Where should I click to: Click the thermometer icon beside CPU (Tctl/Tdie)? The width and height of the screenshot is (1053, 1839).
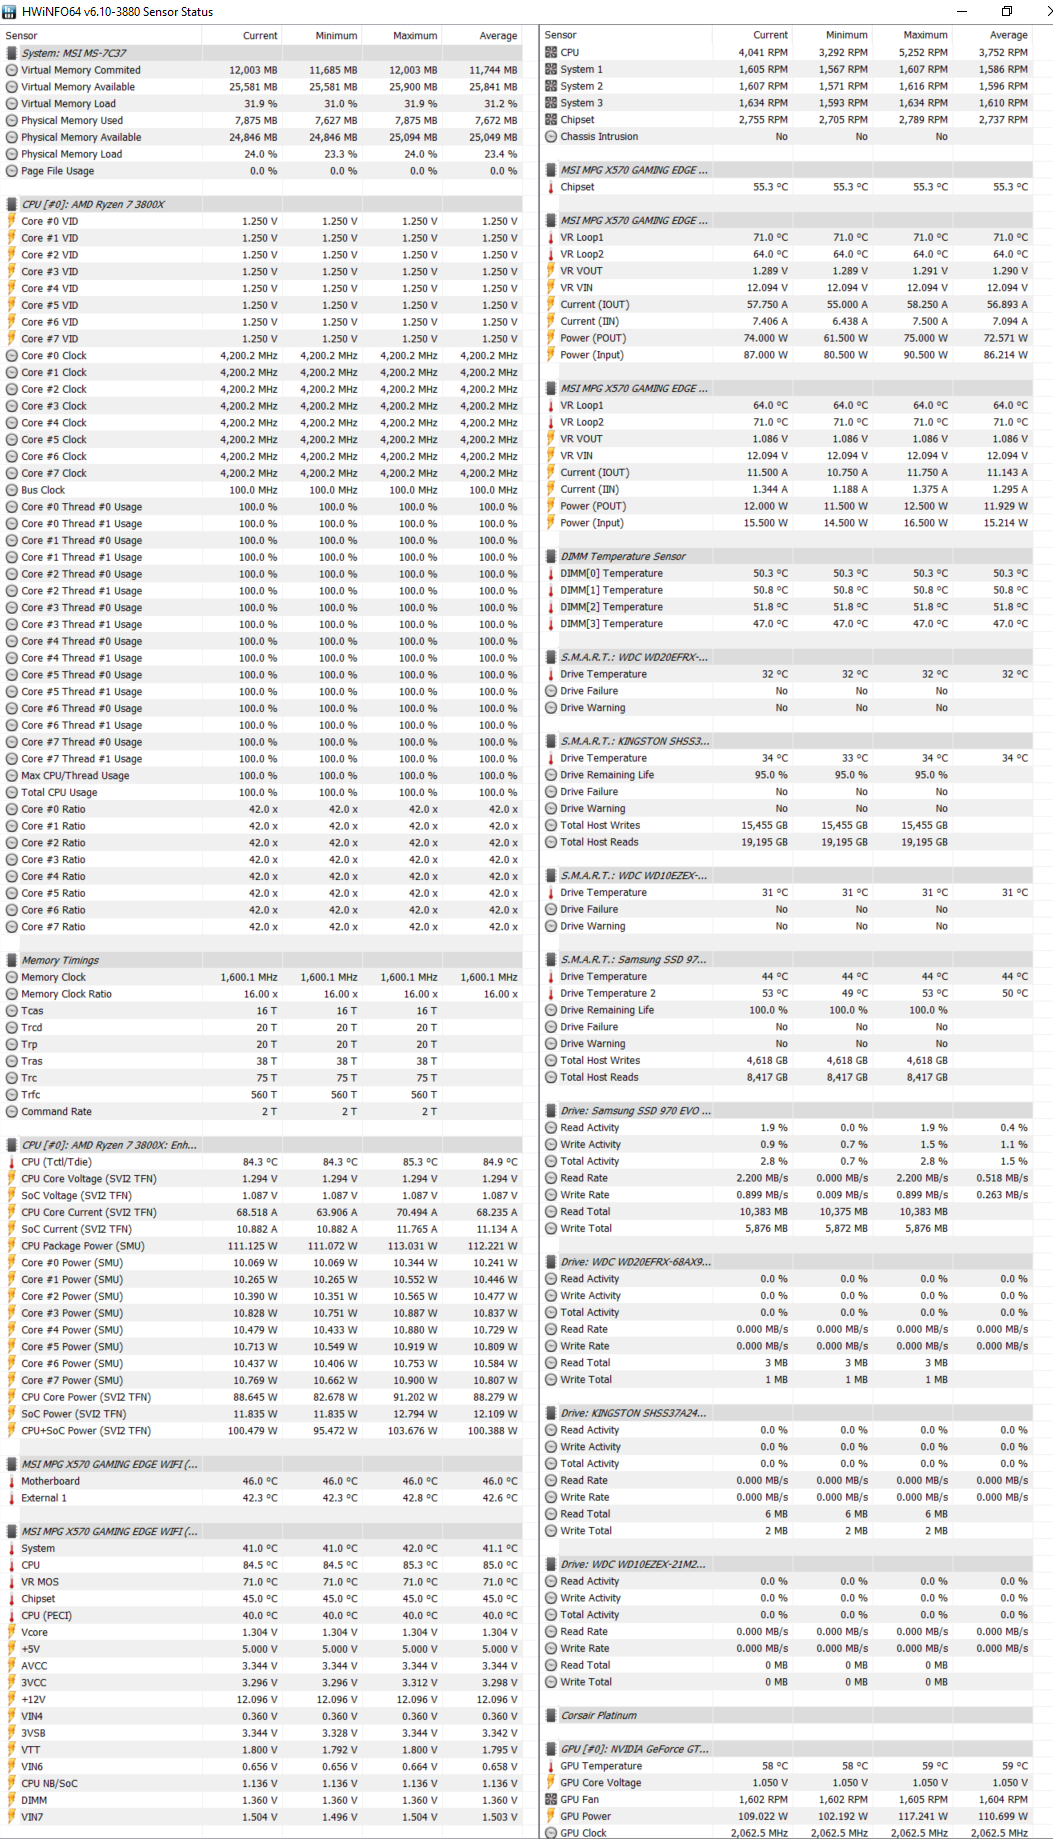point(12,1162)
